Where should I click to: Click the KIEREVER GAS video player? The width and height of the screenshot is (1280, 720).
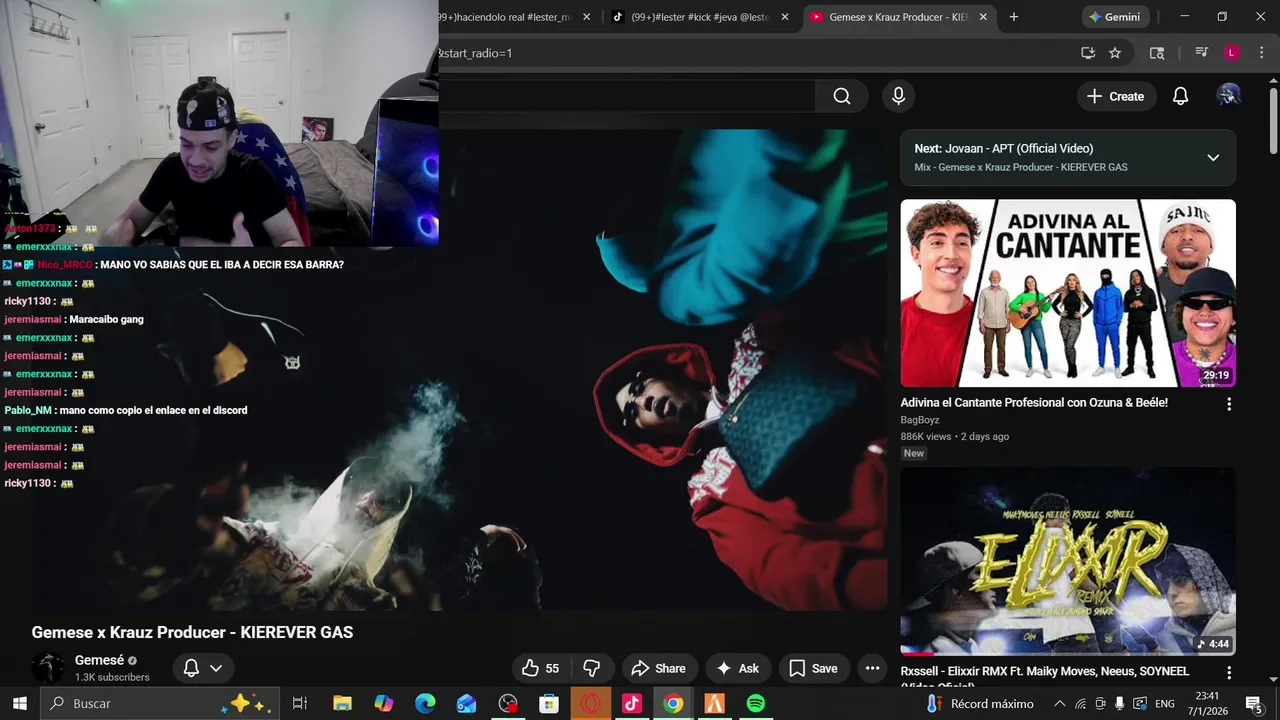point(459,370)
